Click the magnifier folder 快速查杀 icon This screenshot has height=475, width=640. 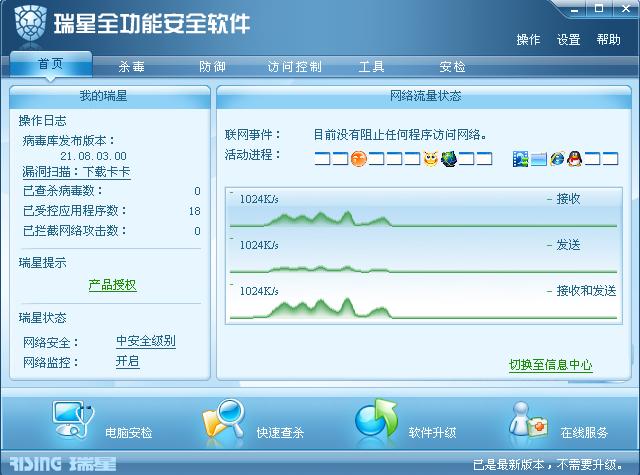coord(224,420)
